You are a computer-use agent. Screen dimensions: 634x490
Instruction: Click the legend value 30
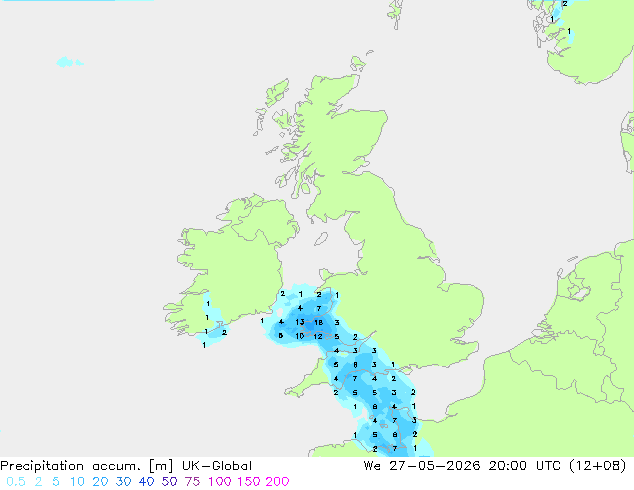click(123, 482)
